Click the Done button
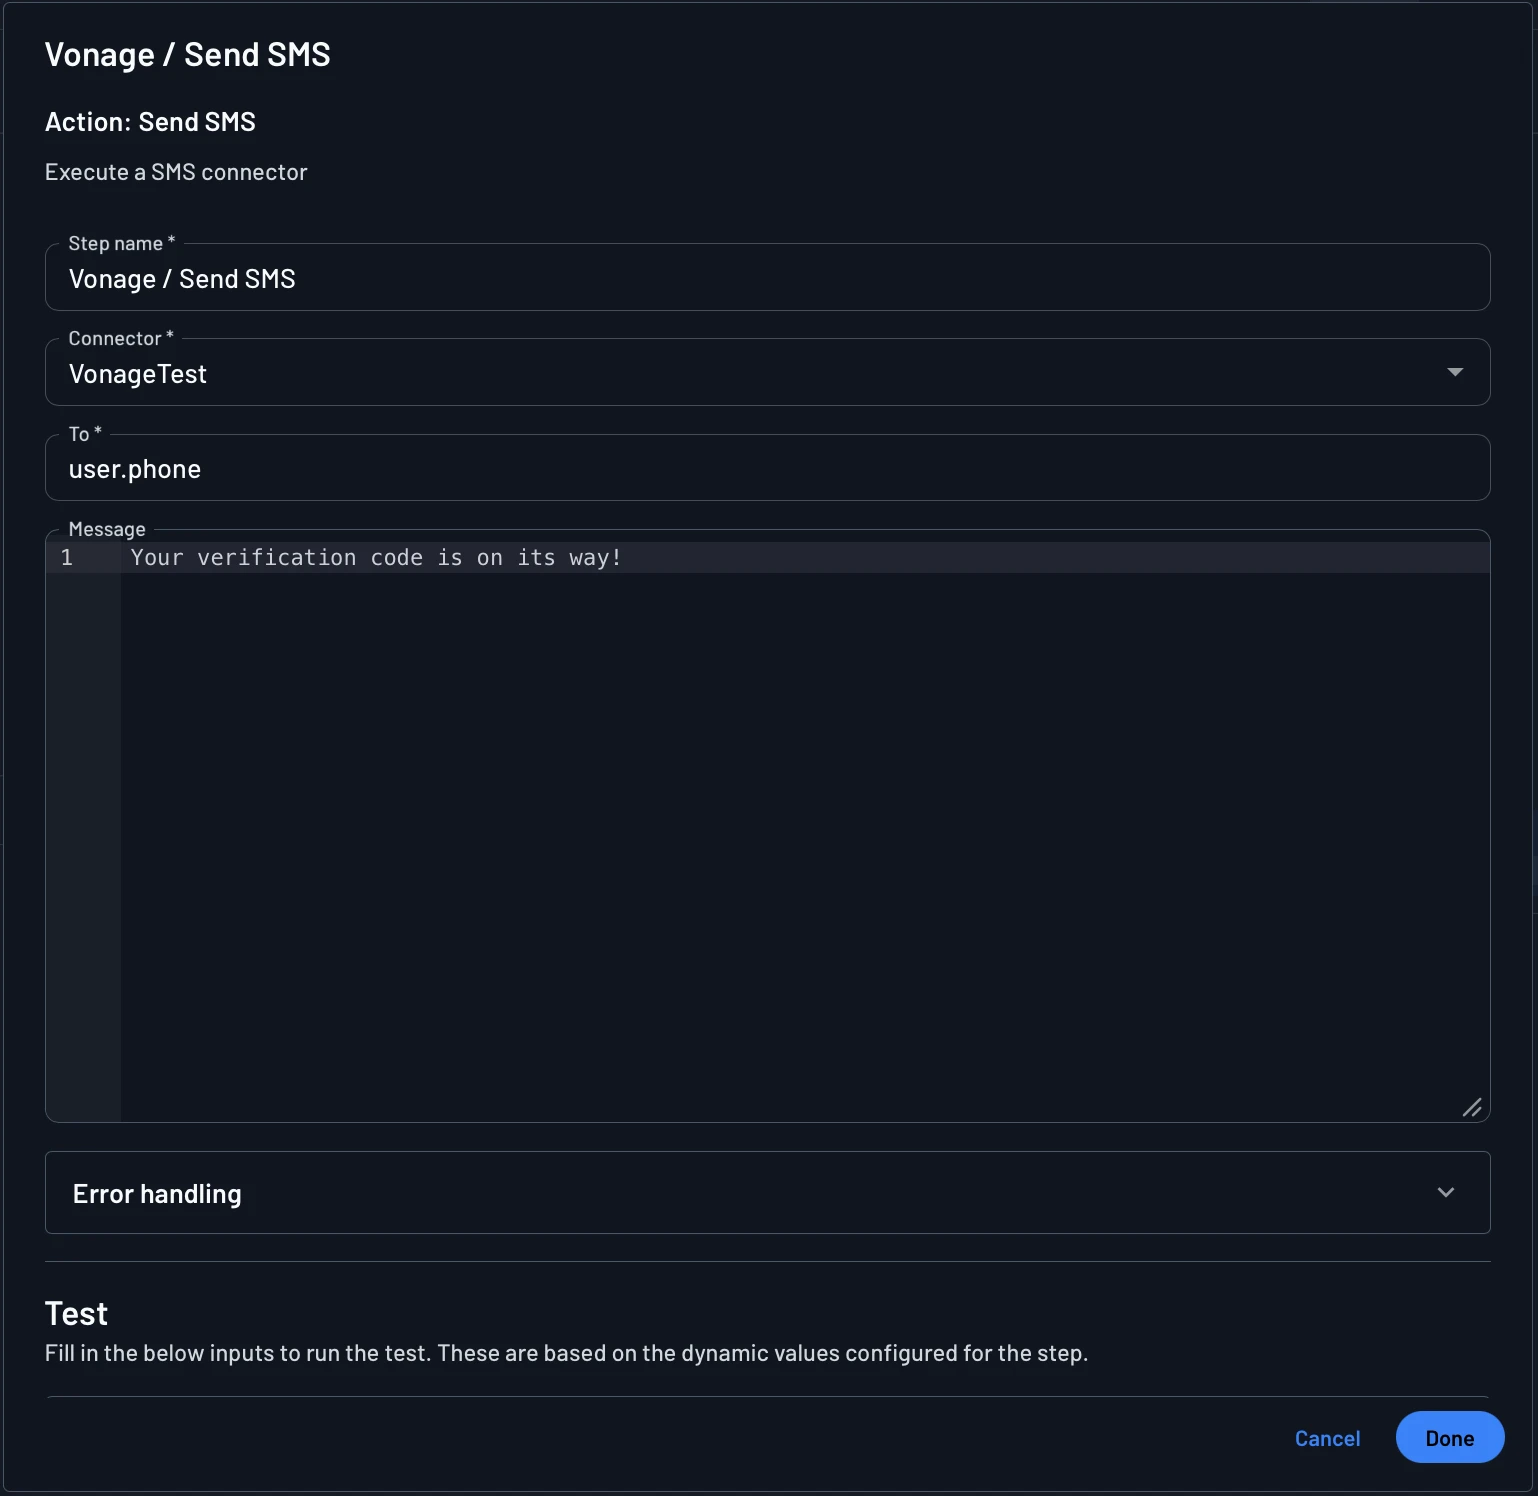 tap(1449, 1437)
